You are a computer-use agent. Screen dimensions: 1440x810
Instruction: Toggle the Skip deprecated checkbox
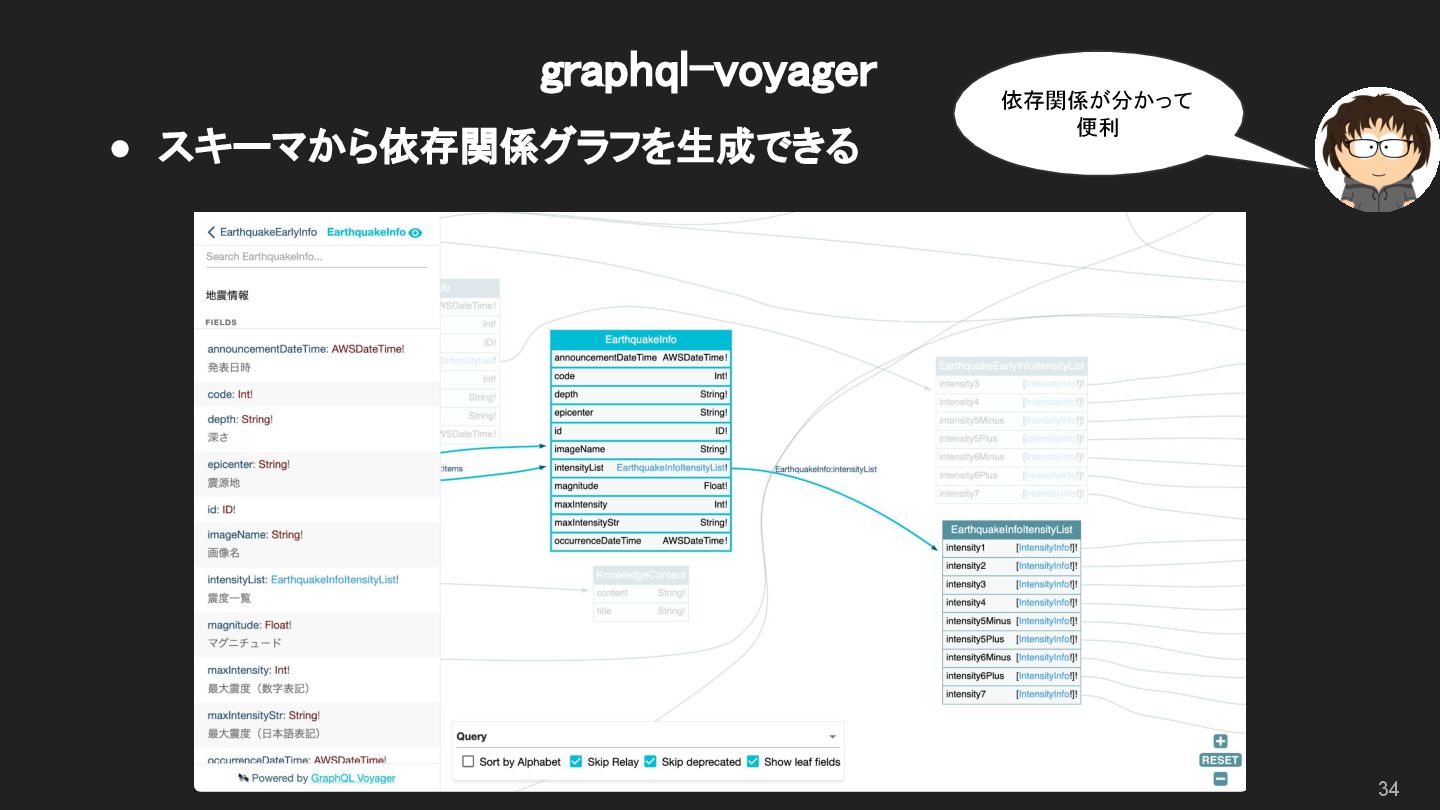coord(650,762)
